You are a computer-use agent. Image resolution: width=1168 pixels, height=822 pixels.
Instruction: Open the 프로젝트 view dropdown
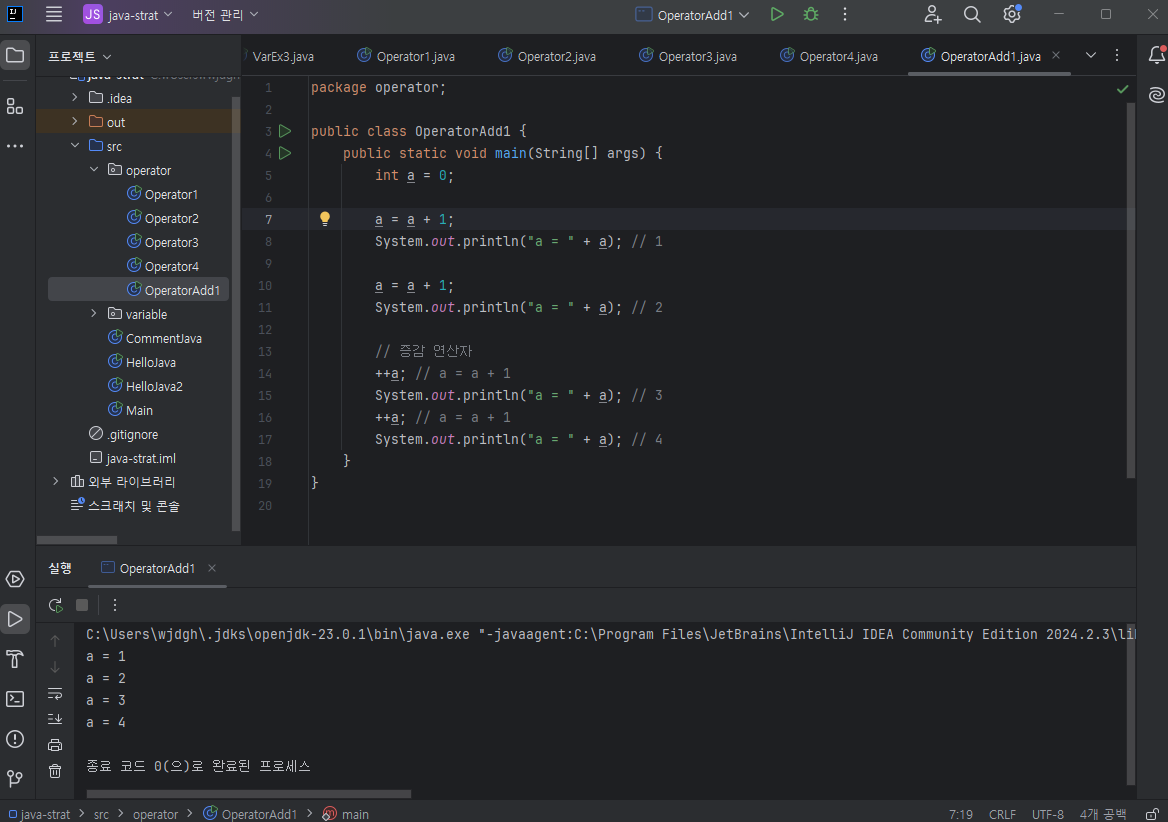[80, 57]
